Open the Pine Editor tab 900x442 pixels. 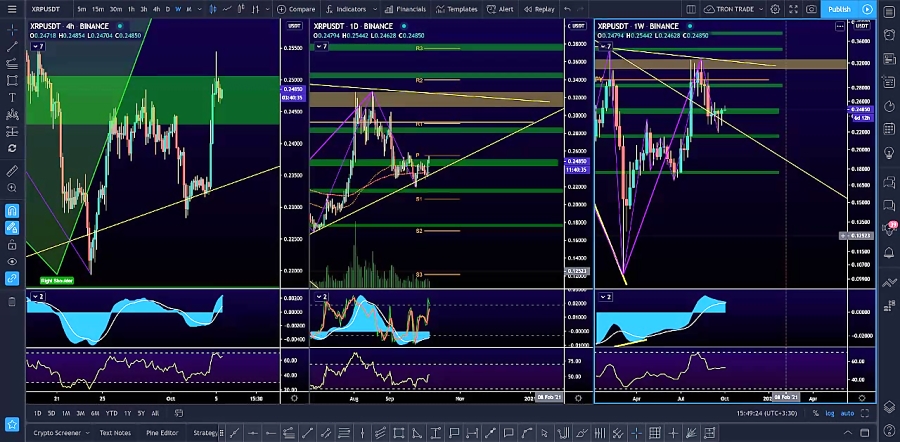[162, 433]
